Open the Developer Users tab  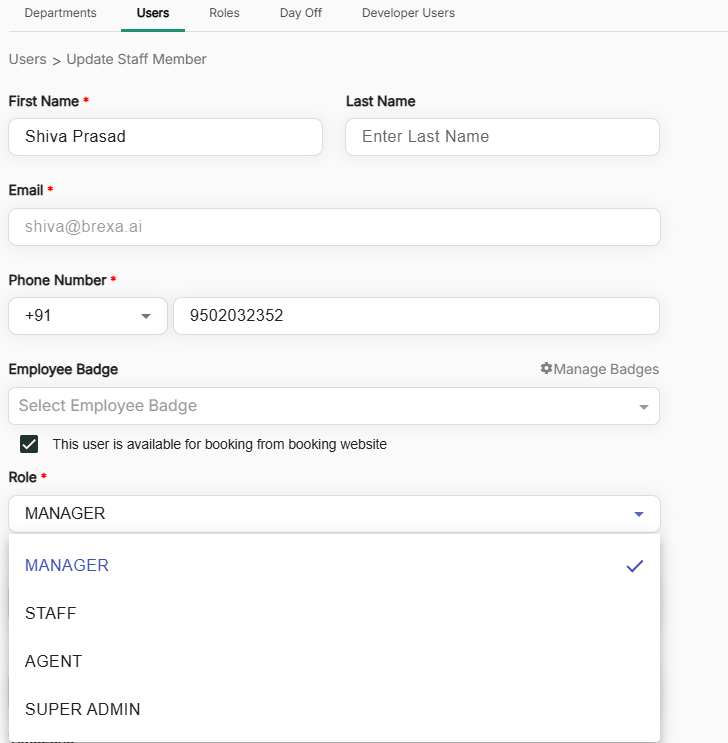(x=408, y=13)
